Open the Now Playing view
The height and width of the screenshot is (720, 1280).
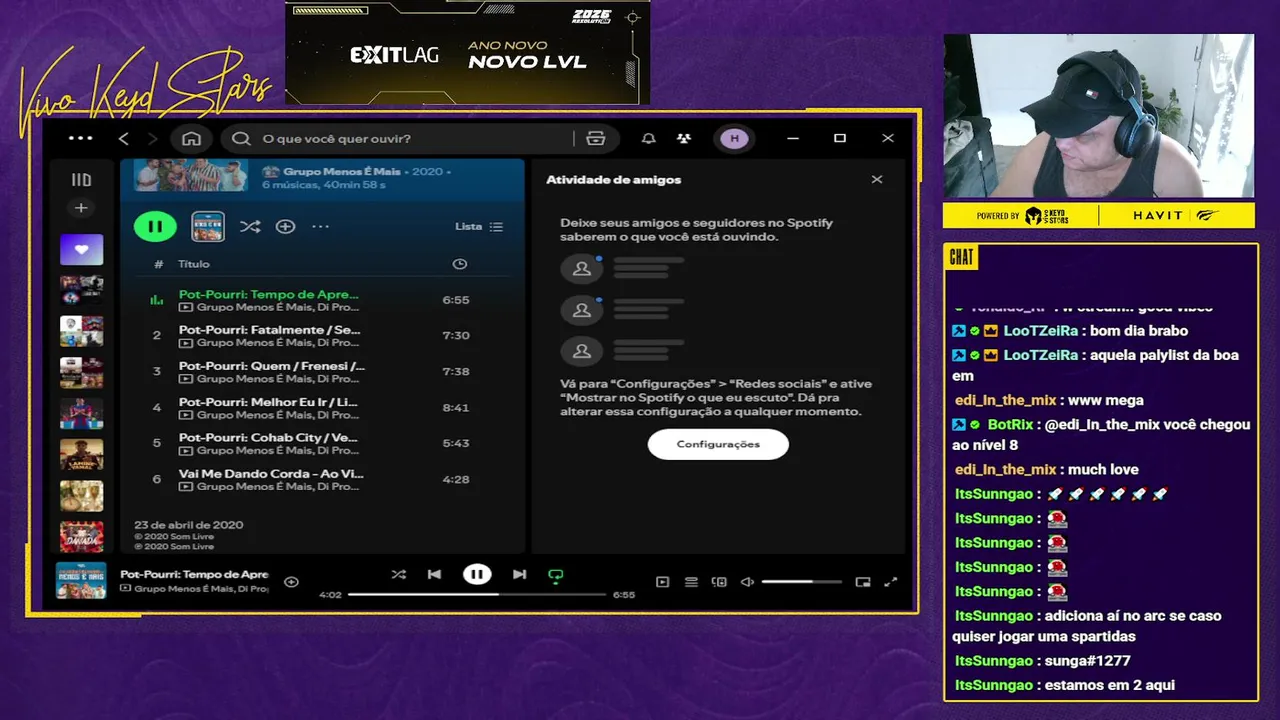[662, 582]
